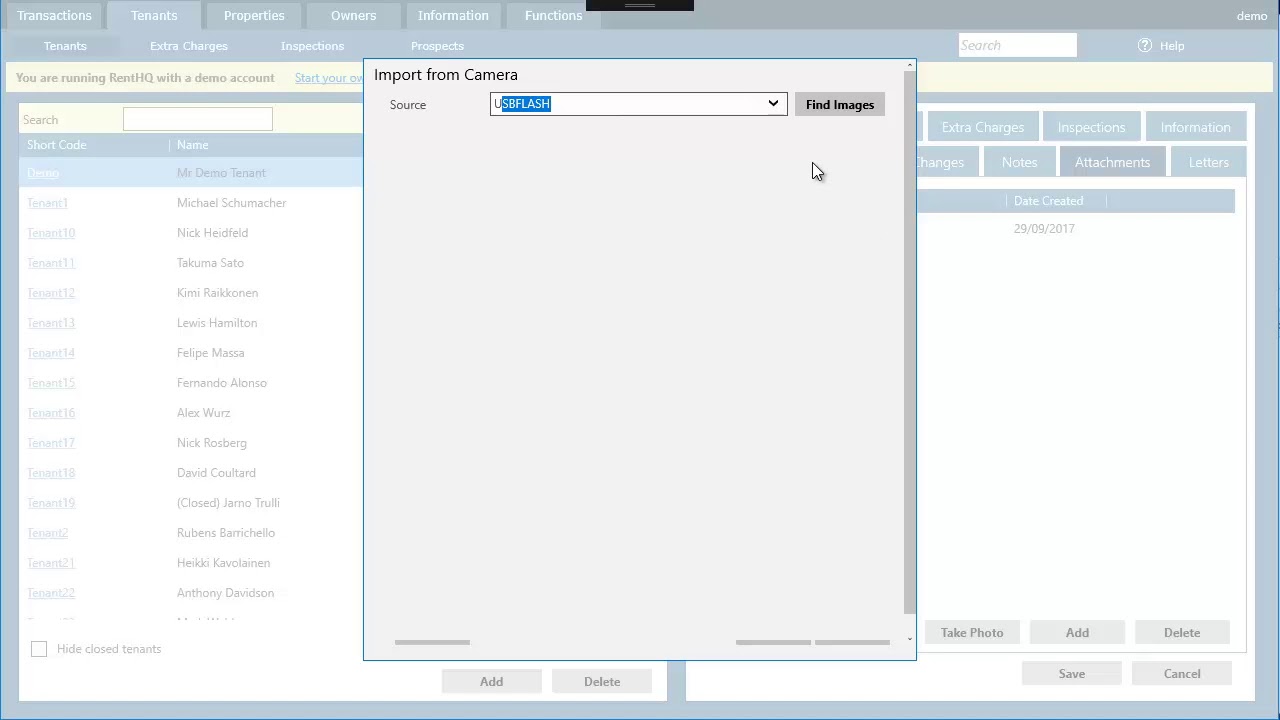Sort by Name column header
Viewport: 1280px width, 720px height.
point(193,145)
